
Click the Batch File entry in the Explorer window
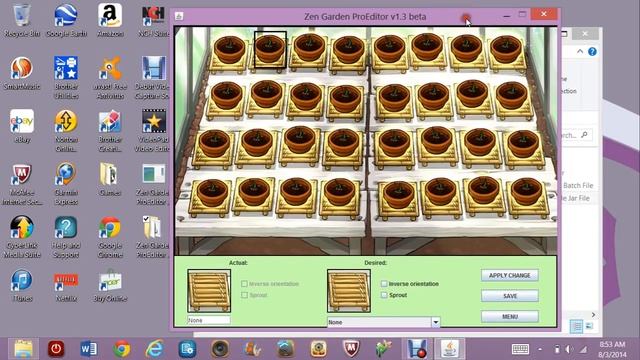[x=577, y=185]
